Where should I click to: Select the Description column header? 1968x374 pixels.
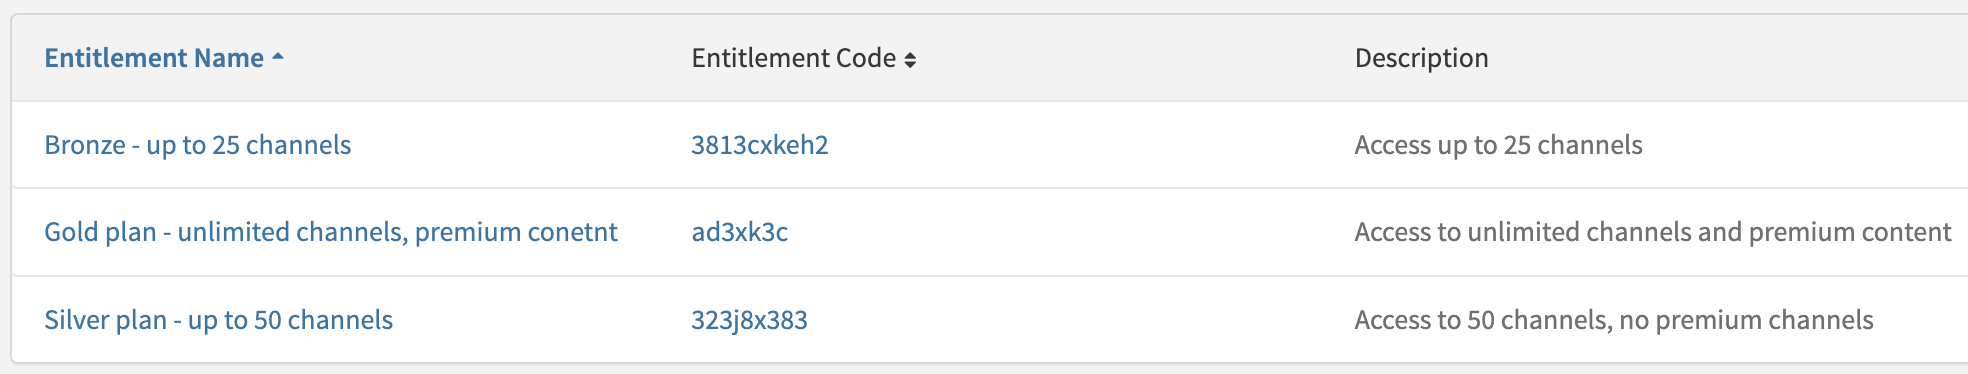click(x=1421, y=58)
